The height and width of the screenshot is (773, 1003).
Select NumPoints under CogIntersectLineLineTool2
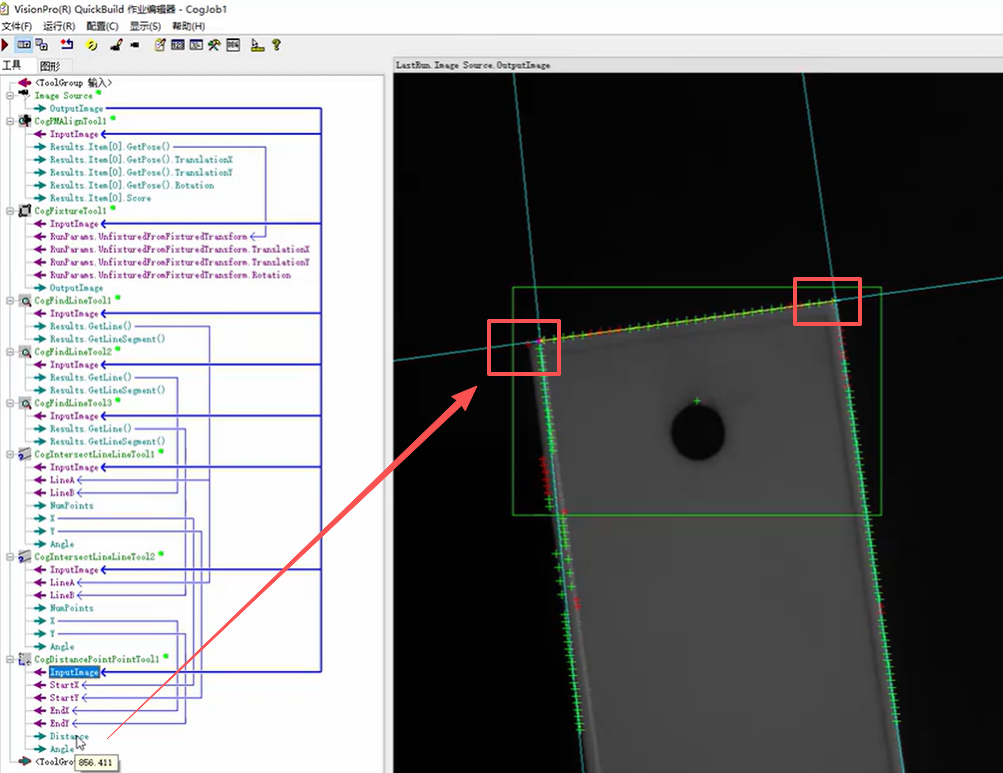click(72, 607)
